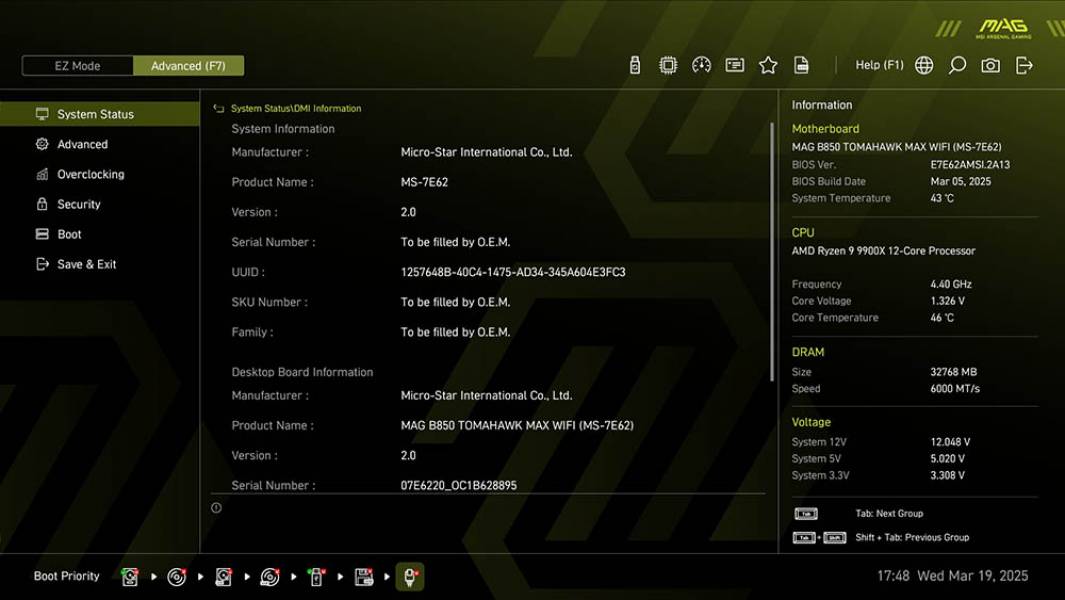Click the 'Tab: Next Group' hint
Screen dimensions: 1065x600
(x=889, y=514)
